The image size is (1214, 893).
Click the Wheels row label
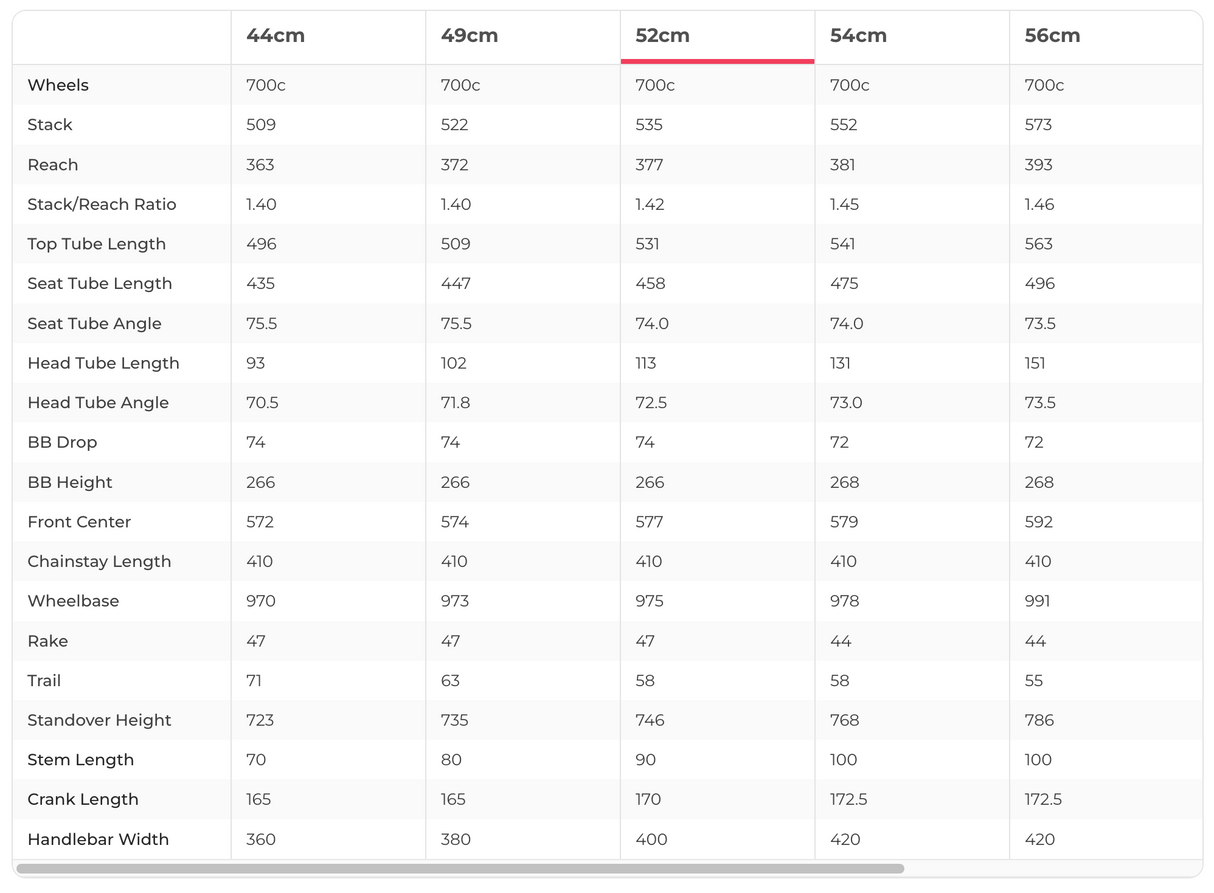(x=58, y=85)
